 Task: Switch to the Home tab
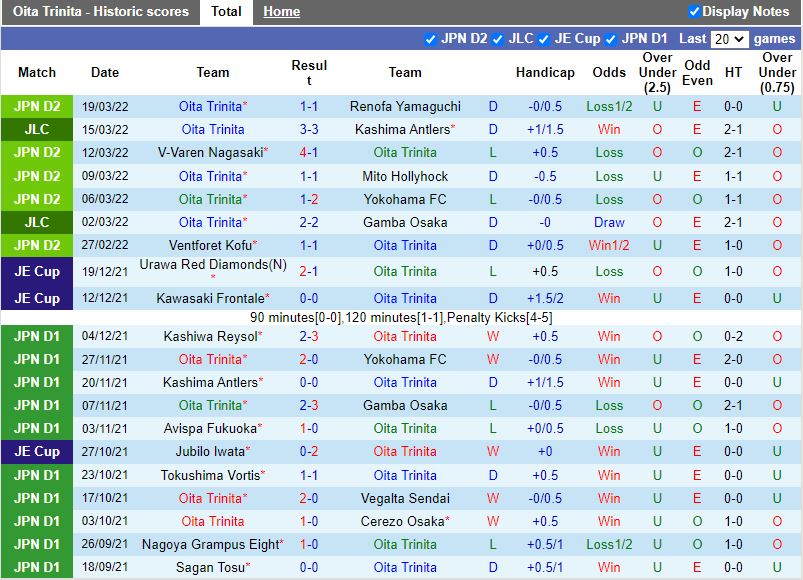[x=281, y=12]
